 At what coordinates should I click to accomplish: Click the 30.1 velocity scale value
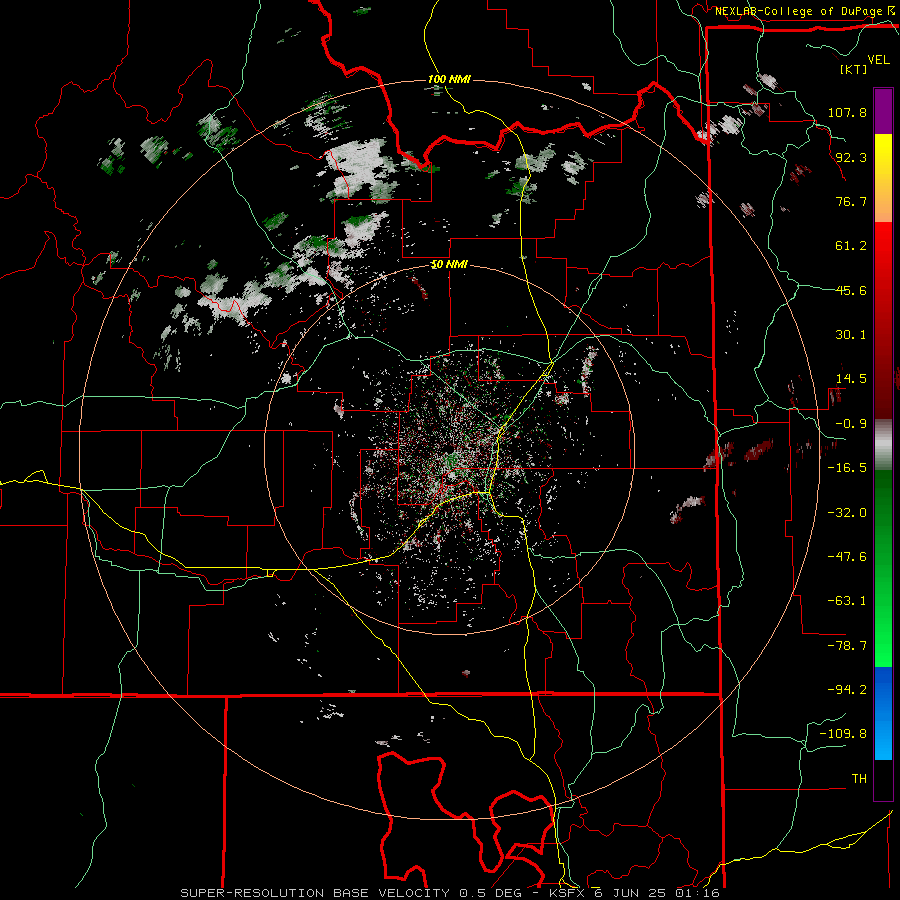pos(851,335)
